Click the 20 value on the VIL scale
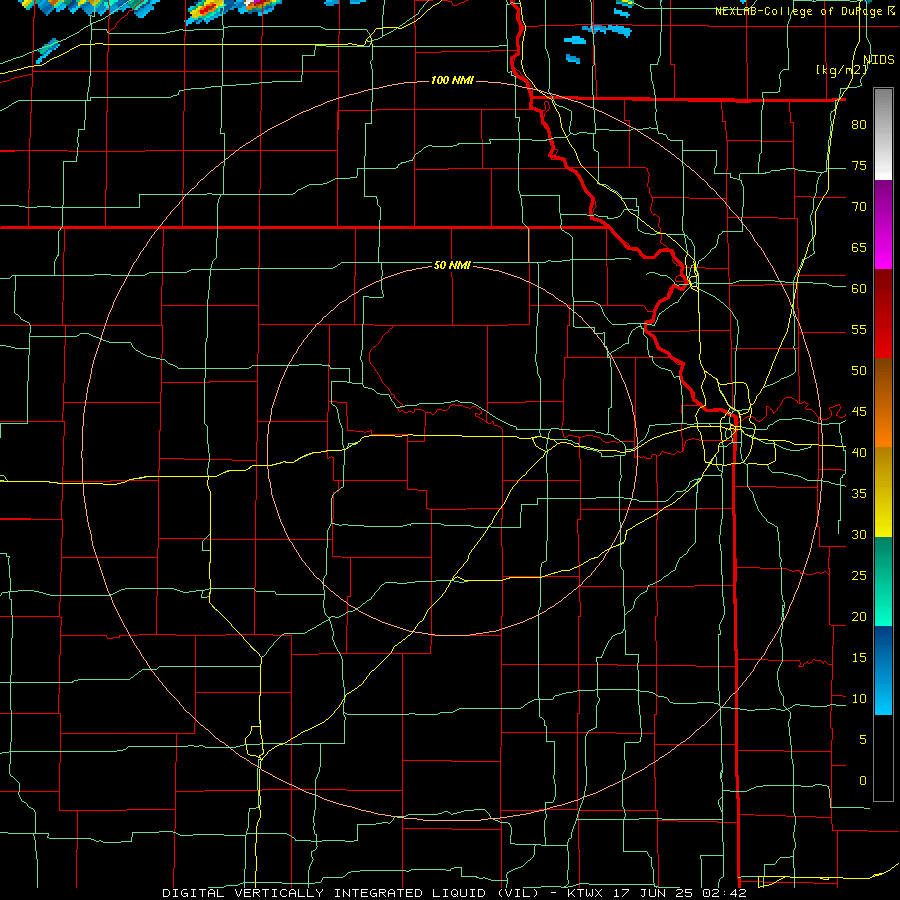Image resolution: width=900 pixels, height=900 pixels. 859,616
